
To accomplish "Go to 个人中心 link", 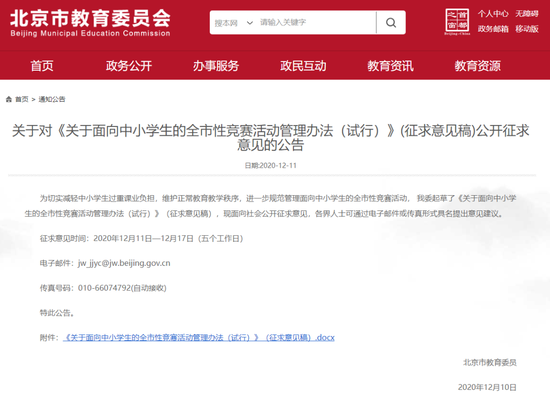I will click(x=493, y=14).
